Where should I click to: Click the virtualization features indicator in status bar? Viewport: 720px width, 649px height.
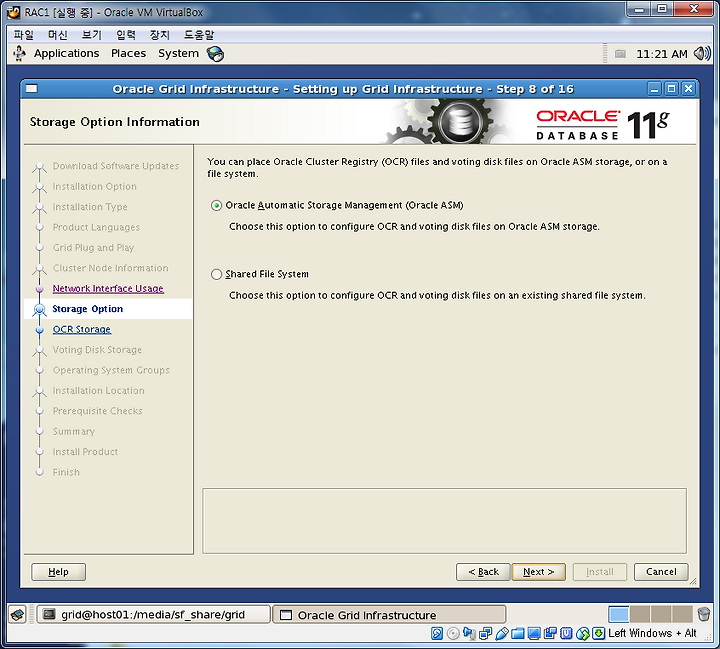point(566,634)
